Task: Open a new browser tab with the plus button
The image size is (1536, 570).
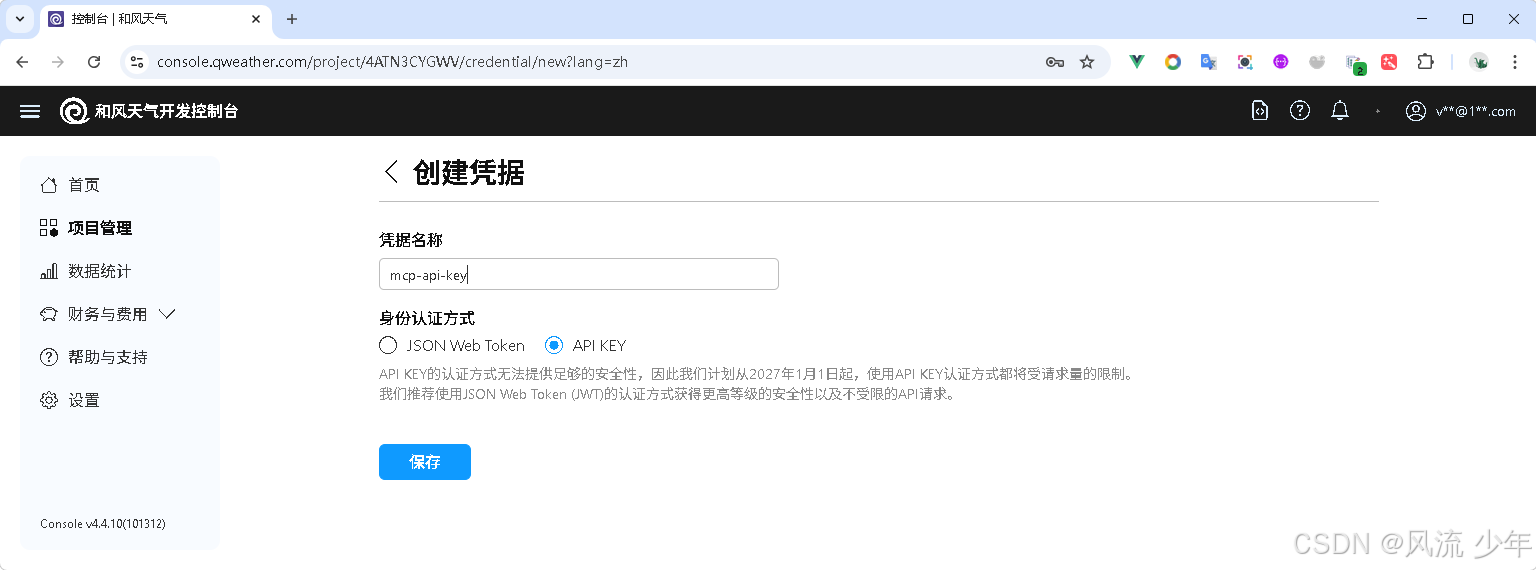Action: [292, 19]
